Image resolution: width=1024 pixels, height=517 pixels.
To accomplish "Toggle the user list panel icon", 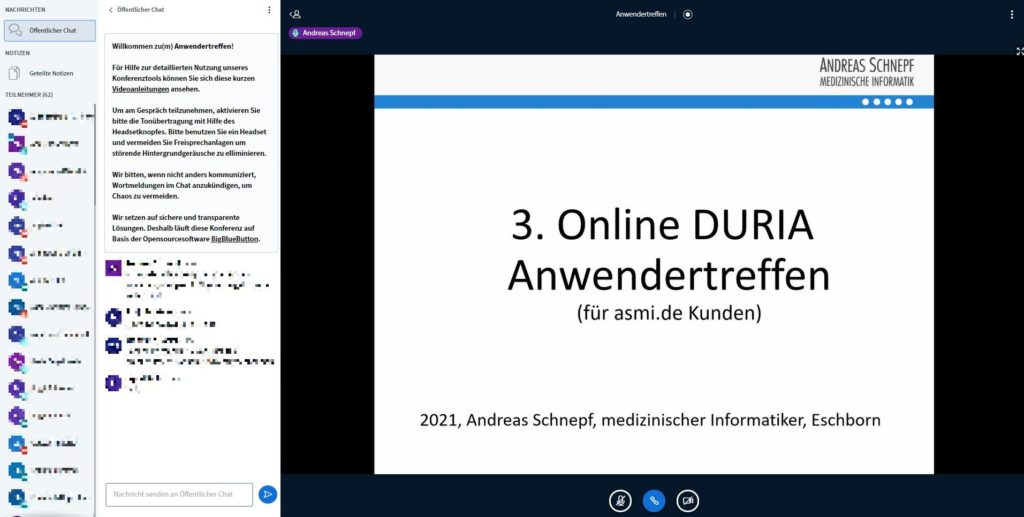I will 295,14.
